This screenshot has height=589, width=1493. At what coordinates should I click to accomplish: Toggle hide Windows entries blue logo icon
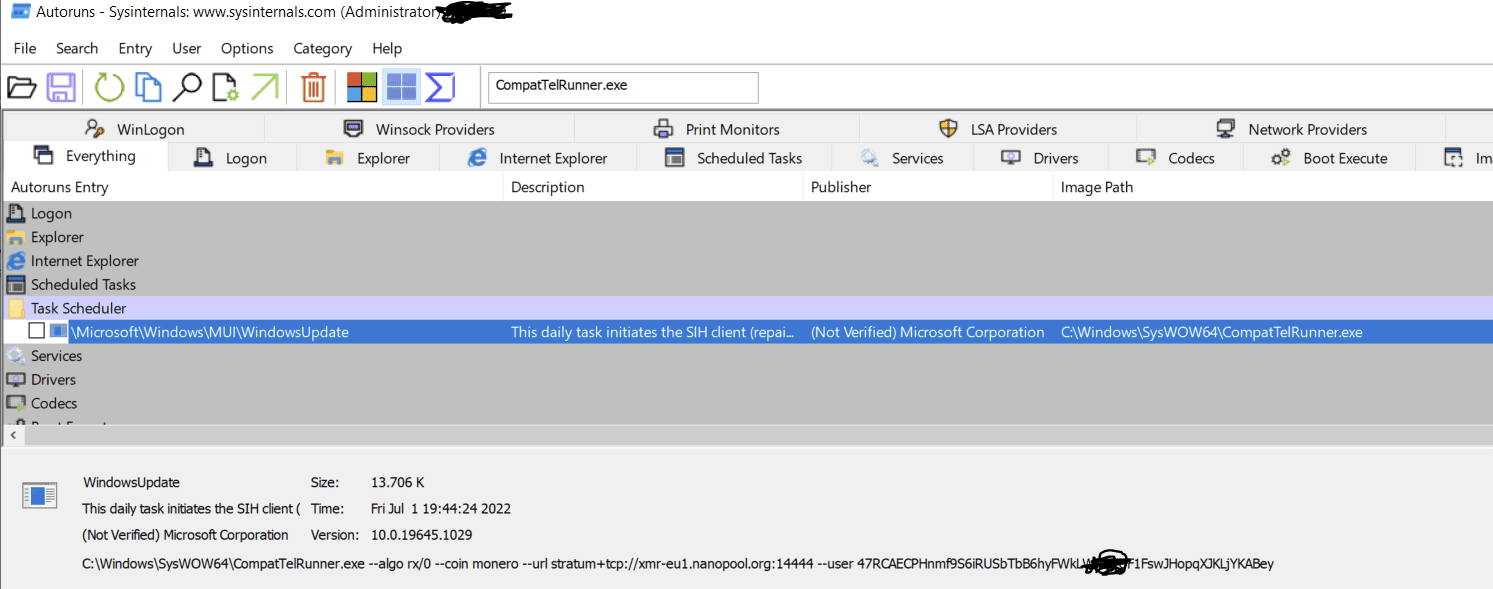pyautogui.click(x=401, y=87)
